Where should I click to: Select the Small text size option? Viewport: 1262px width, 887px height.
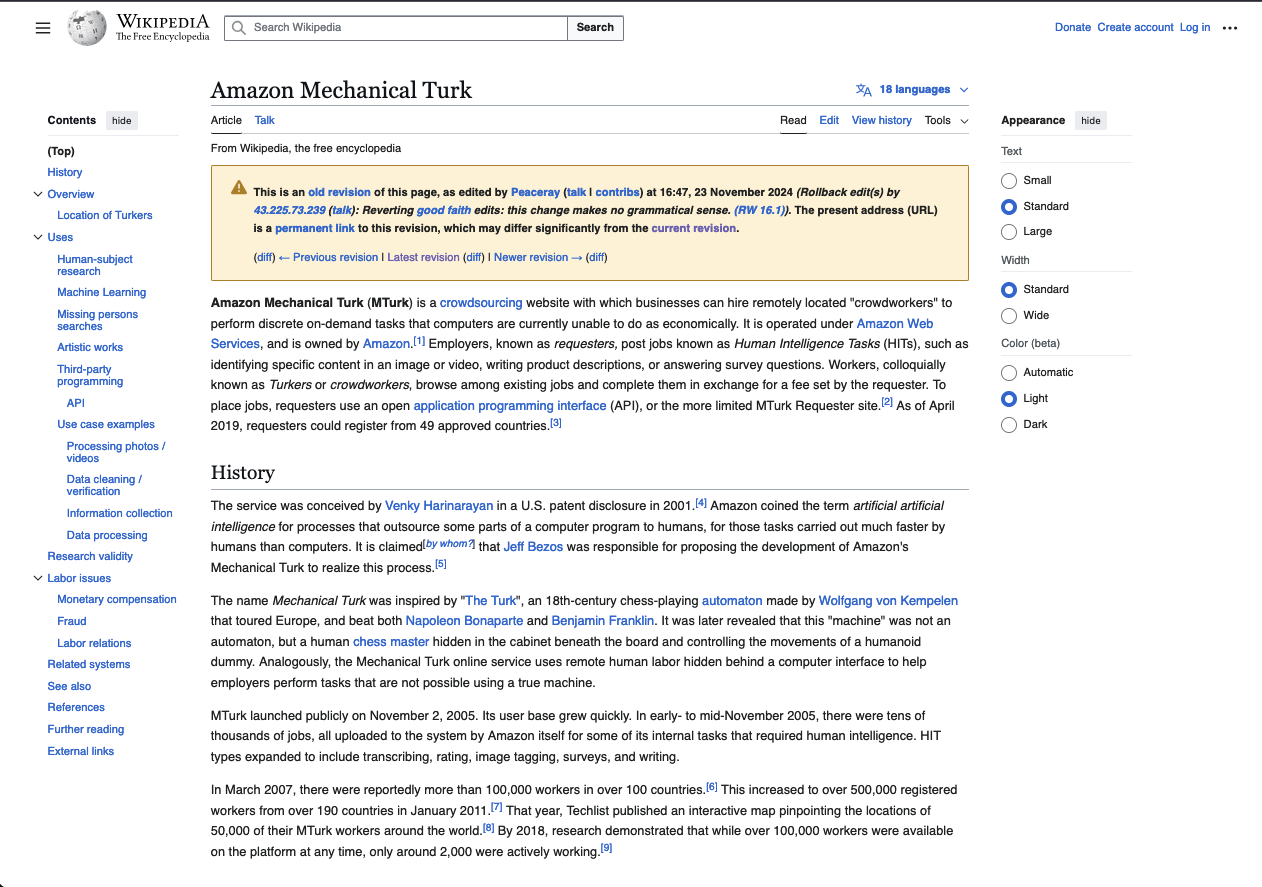click(1009, 180)
